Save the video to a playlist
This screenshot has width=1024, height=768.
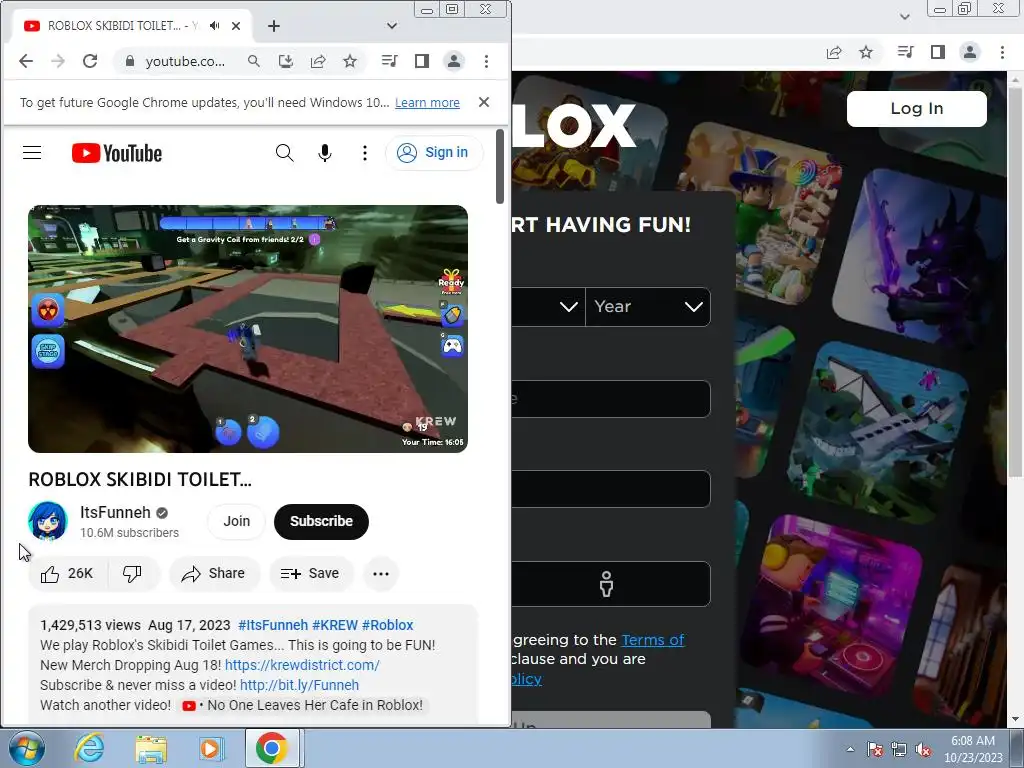[311, 573]
